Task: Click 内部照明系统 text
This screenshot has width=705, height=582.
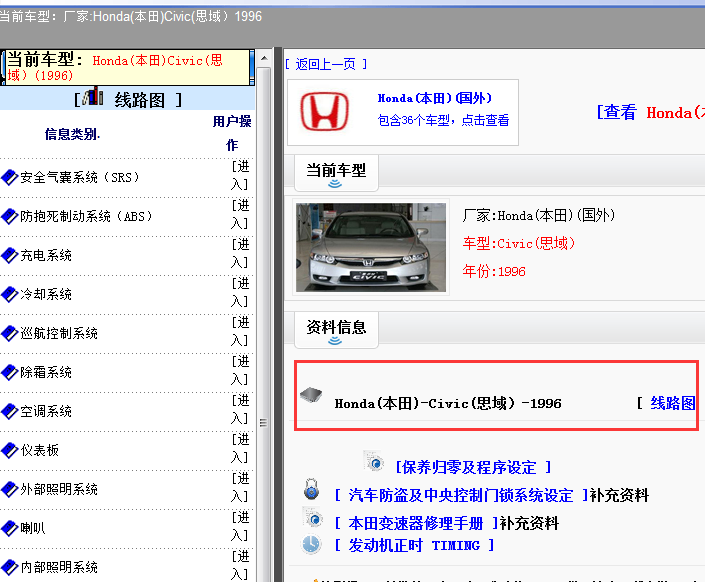Action: coord(59,567)
